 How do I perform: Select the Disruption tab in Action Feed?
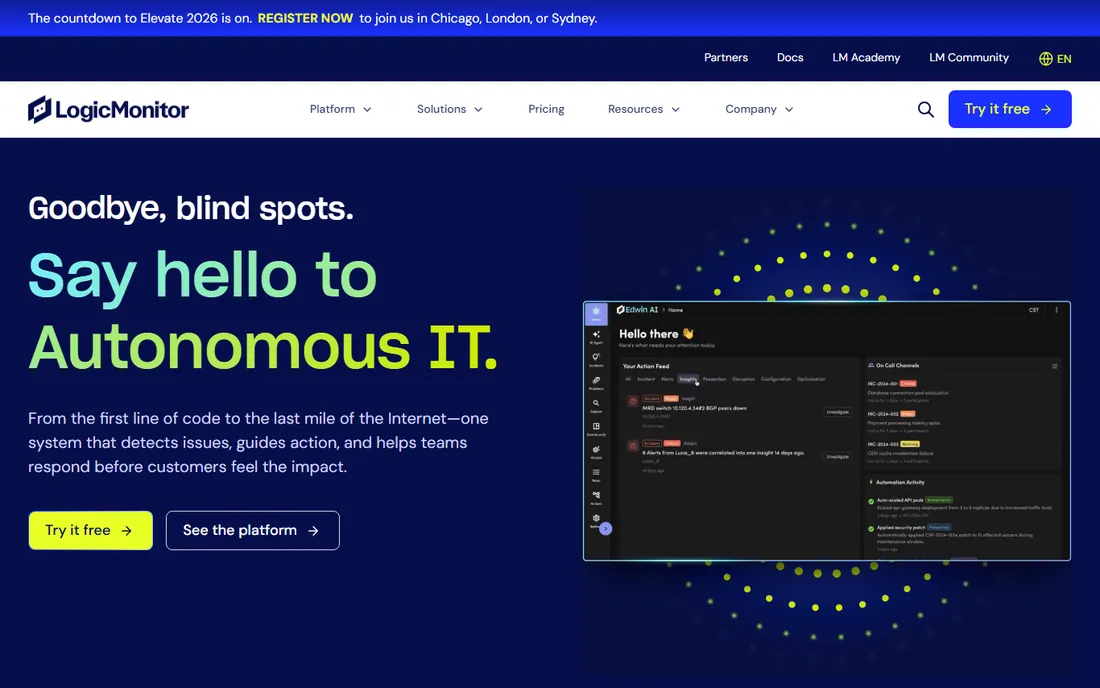(x=744, y=379)
